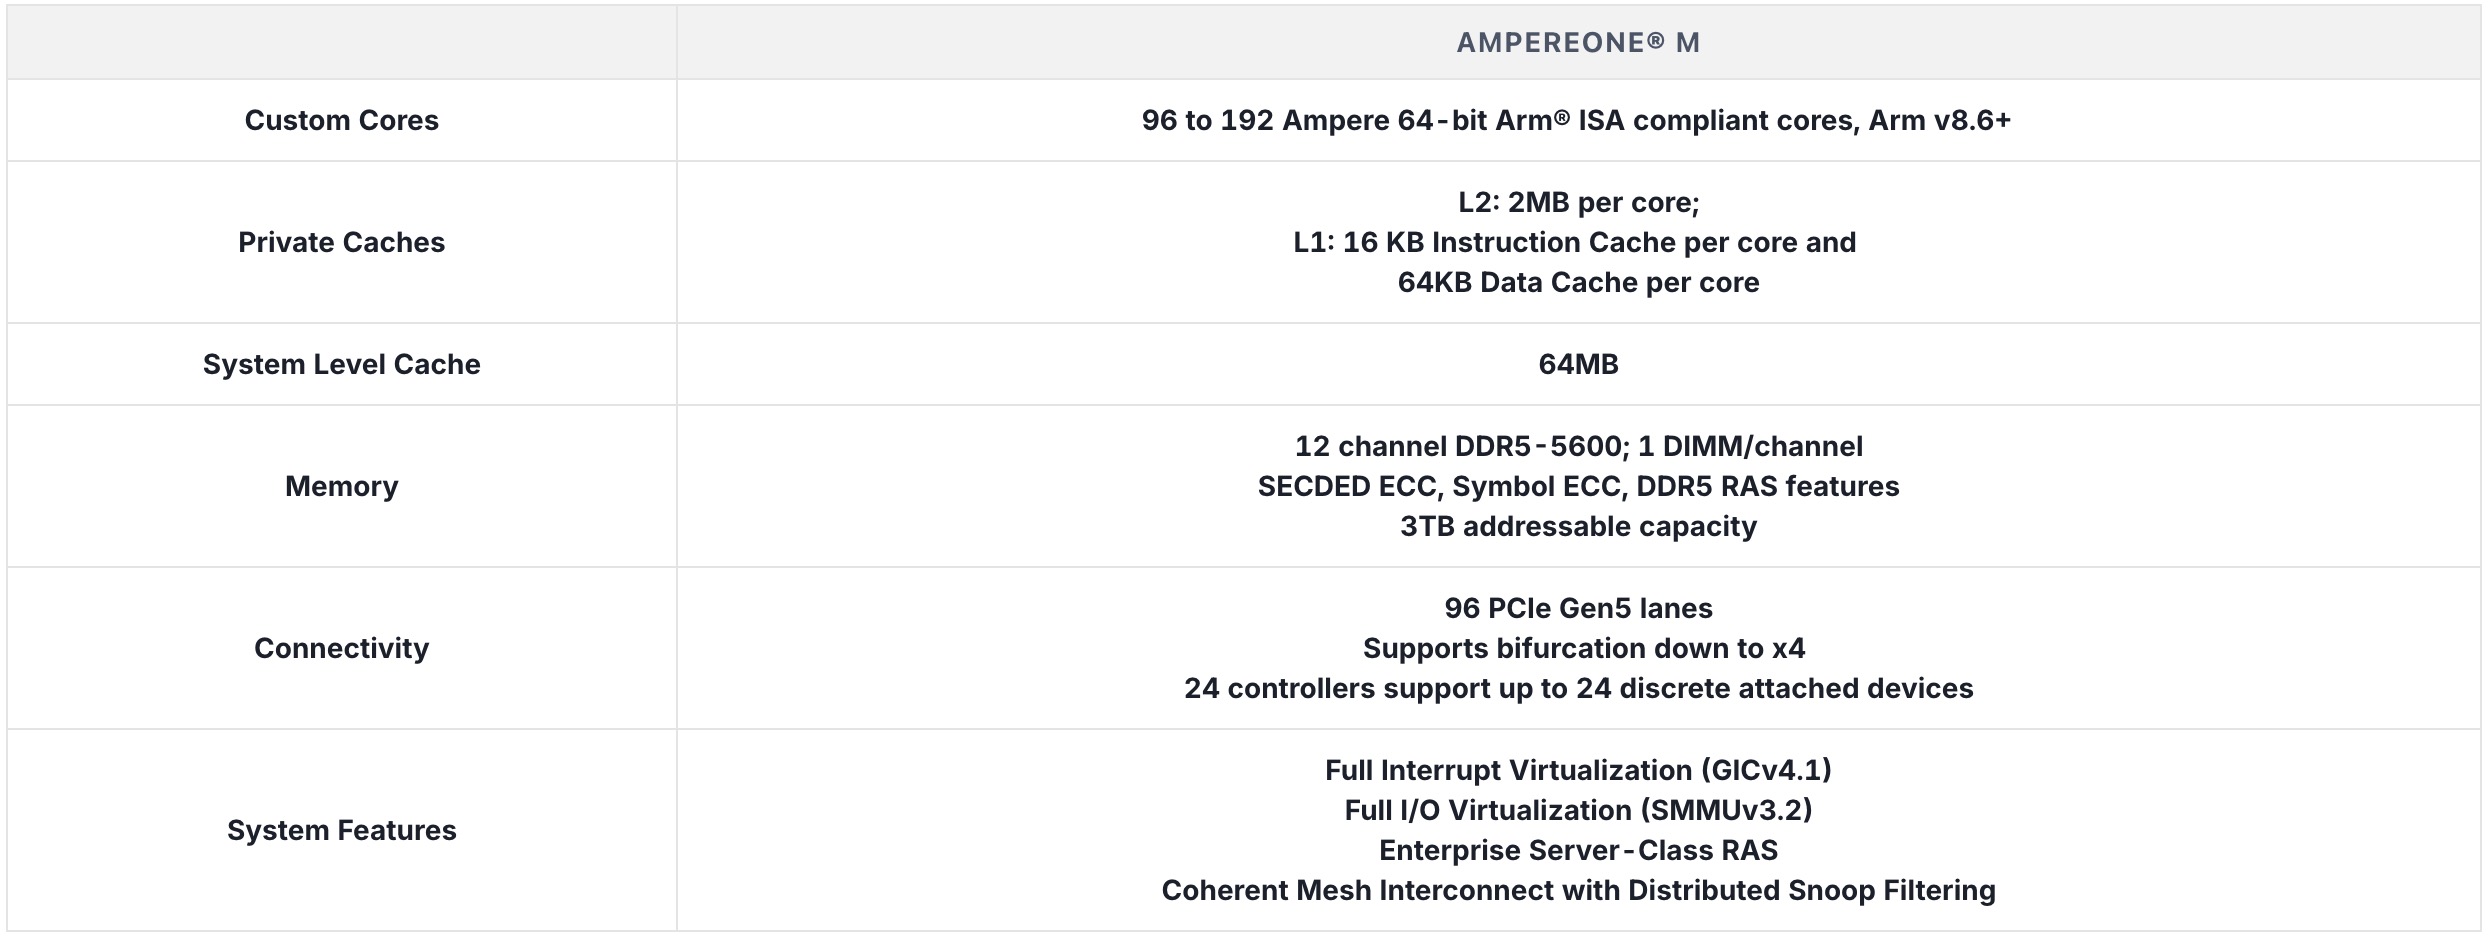
Task: Click the Full Interrupt Virtualization (GICv4.1) line
Action: coord(1578,770)
